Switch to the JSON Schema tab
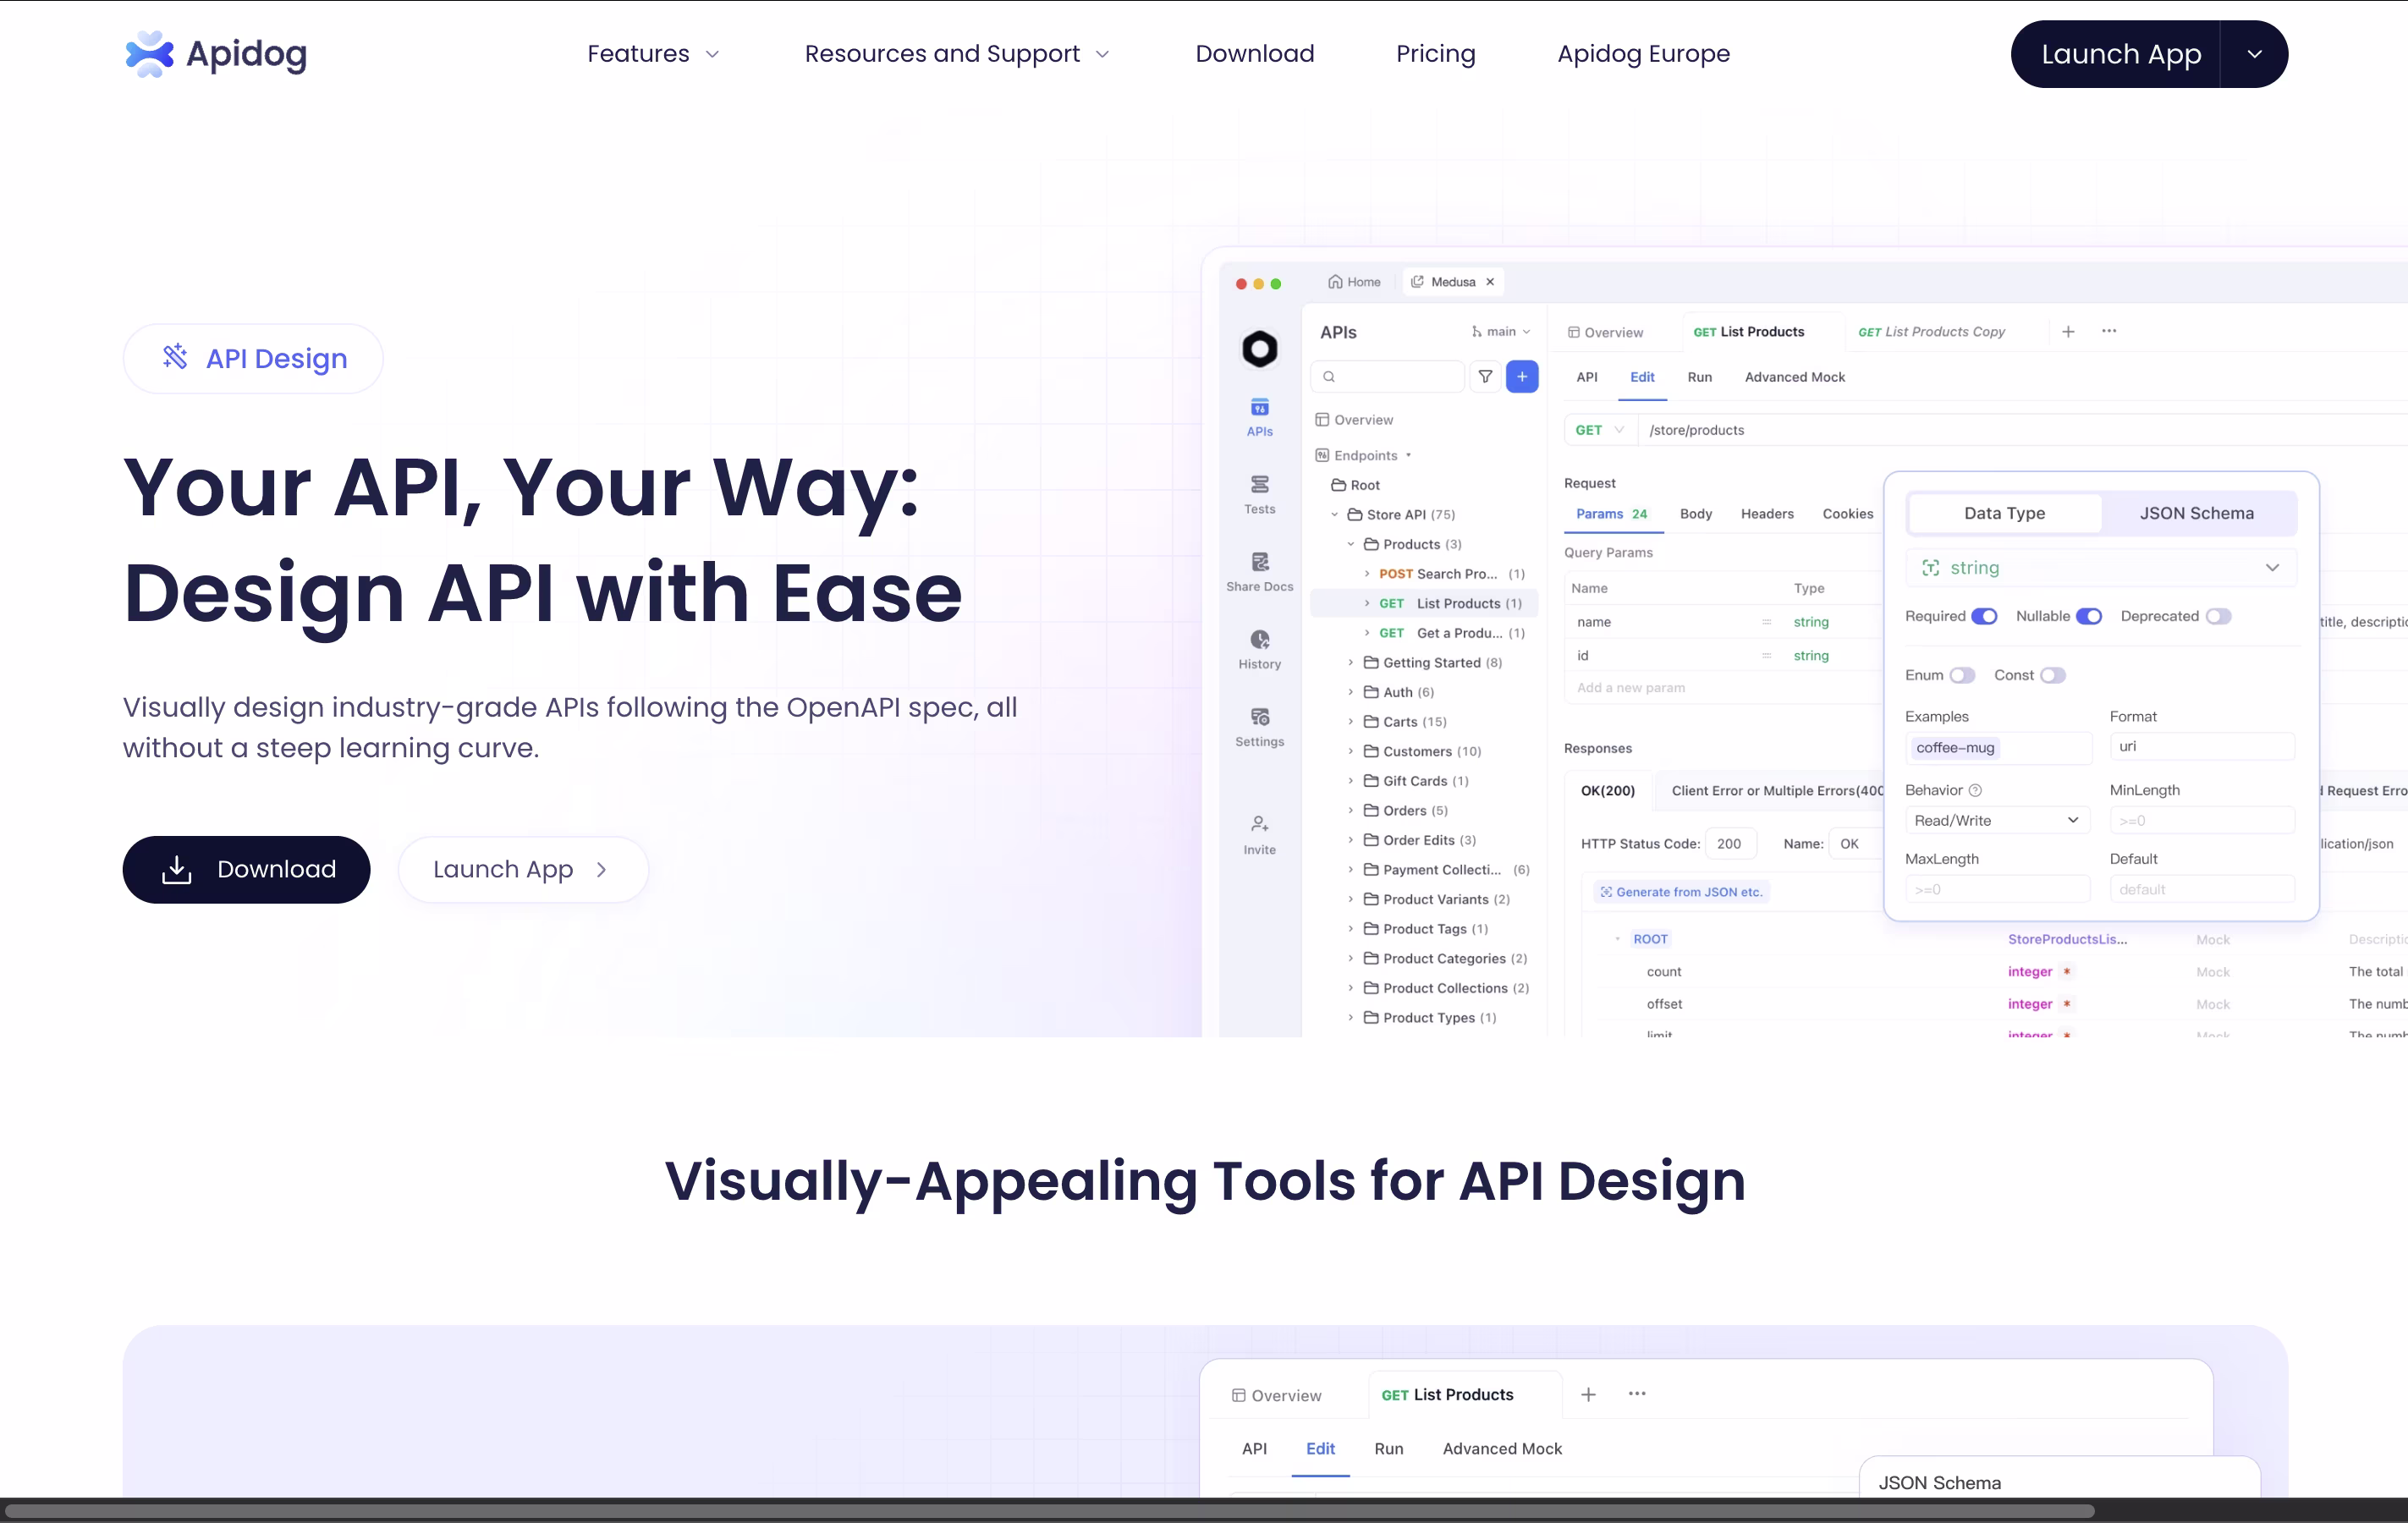The width and height of the screenshot is (2408, 1523). [2196, 513]
